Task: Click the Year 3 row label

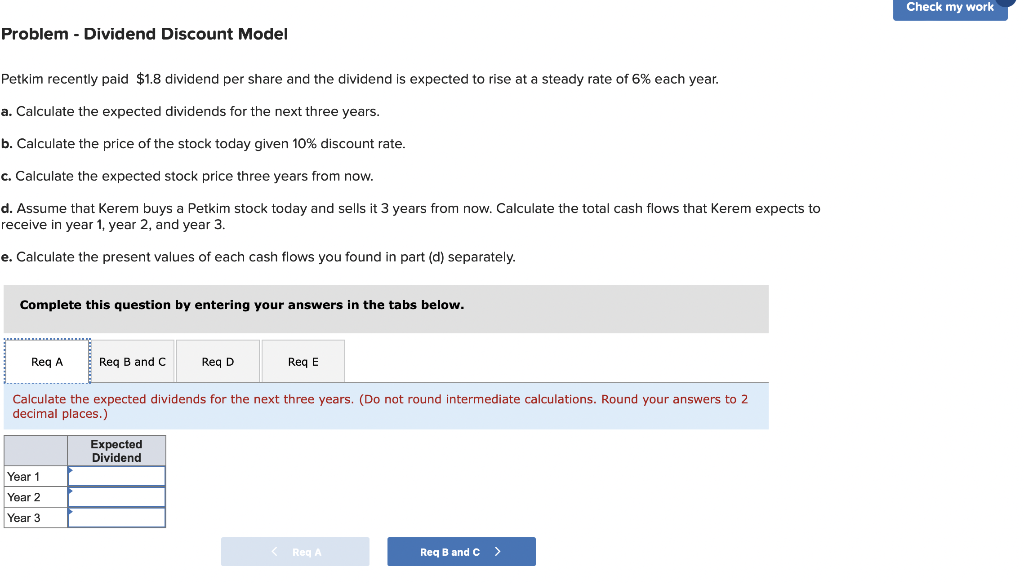Action: (x=24, y=517)
